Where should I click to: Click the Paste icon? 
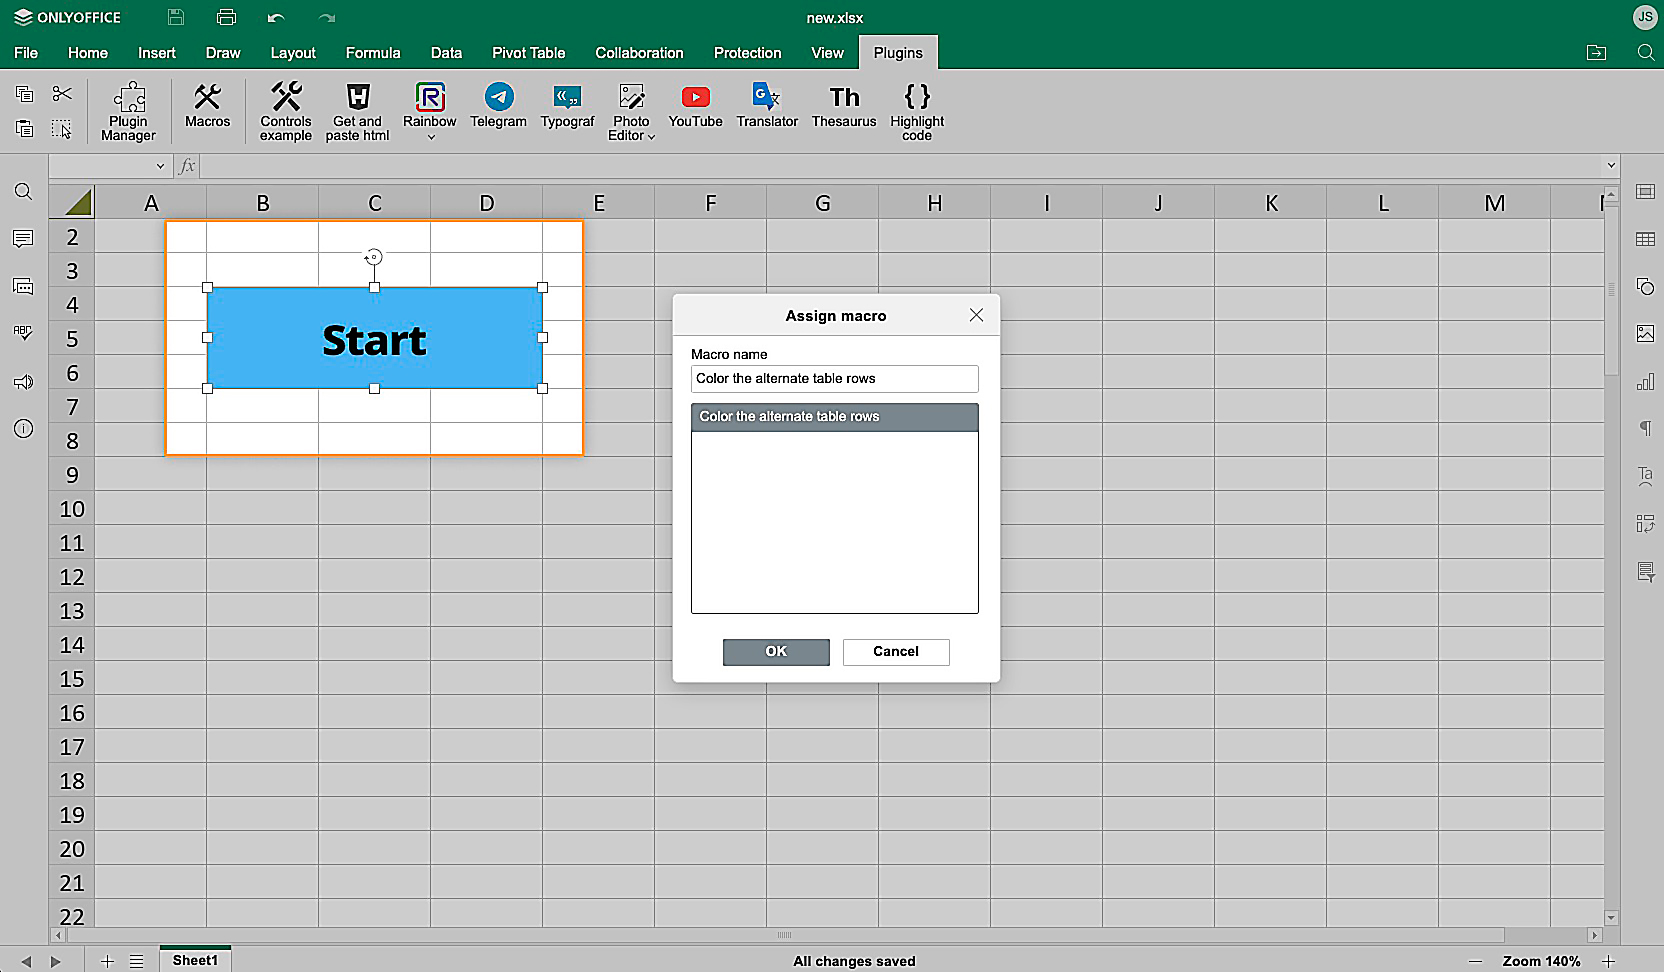tap(25, 128)
